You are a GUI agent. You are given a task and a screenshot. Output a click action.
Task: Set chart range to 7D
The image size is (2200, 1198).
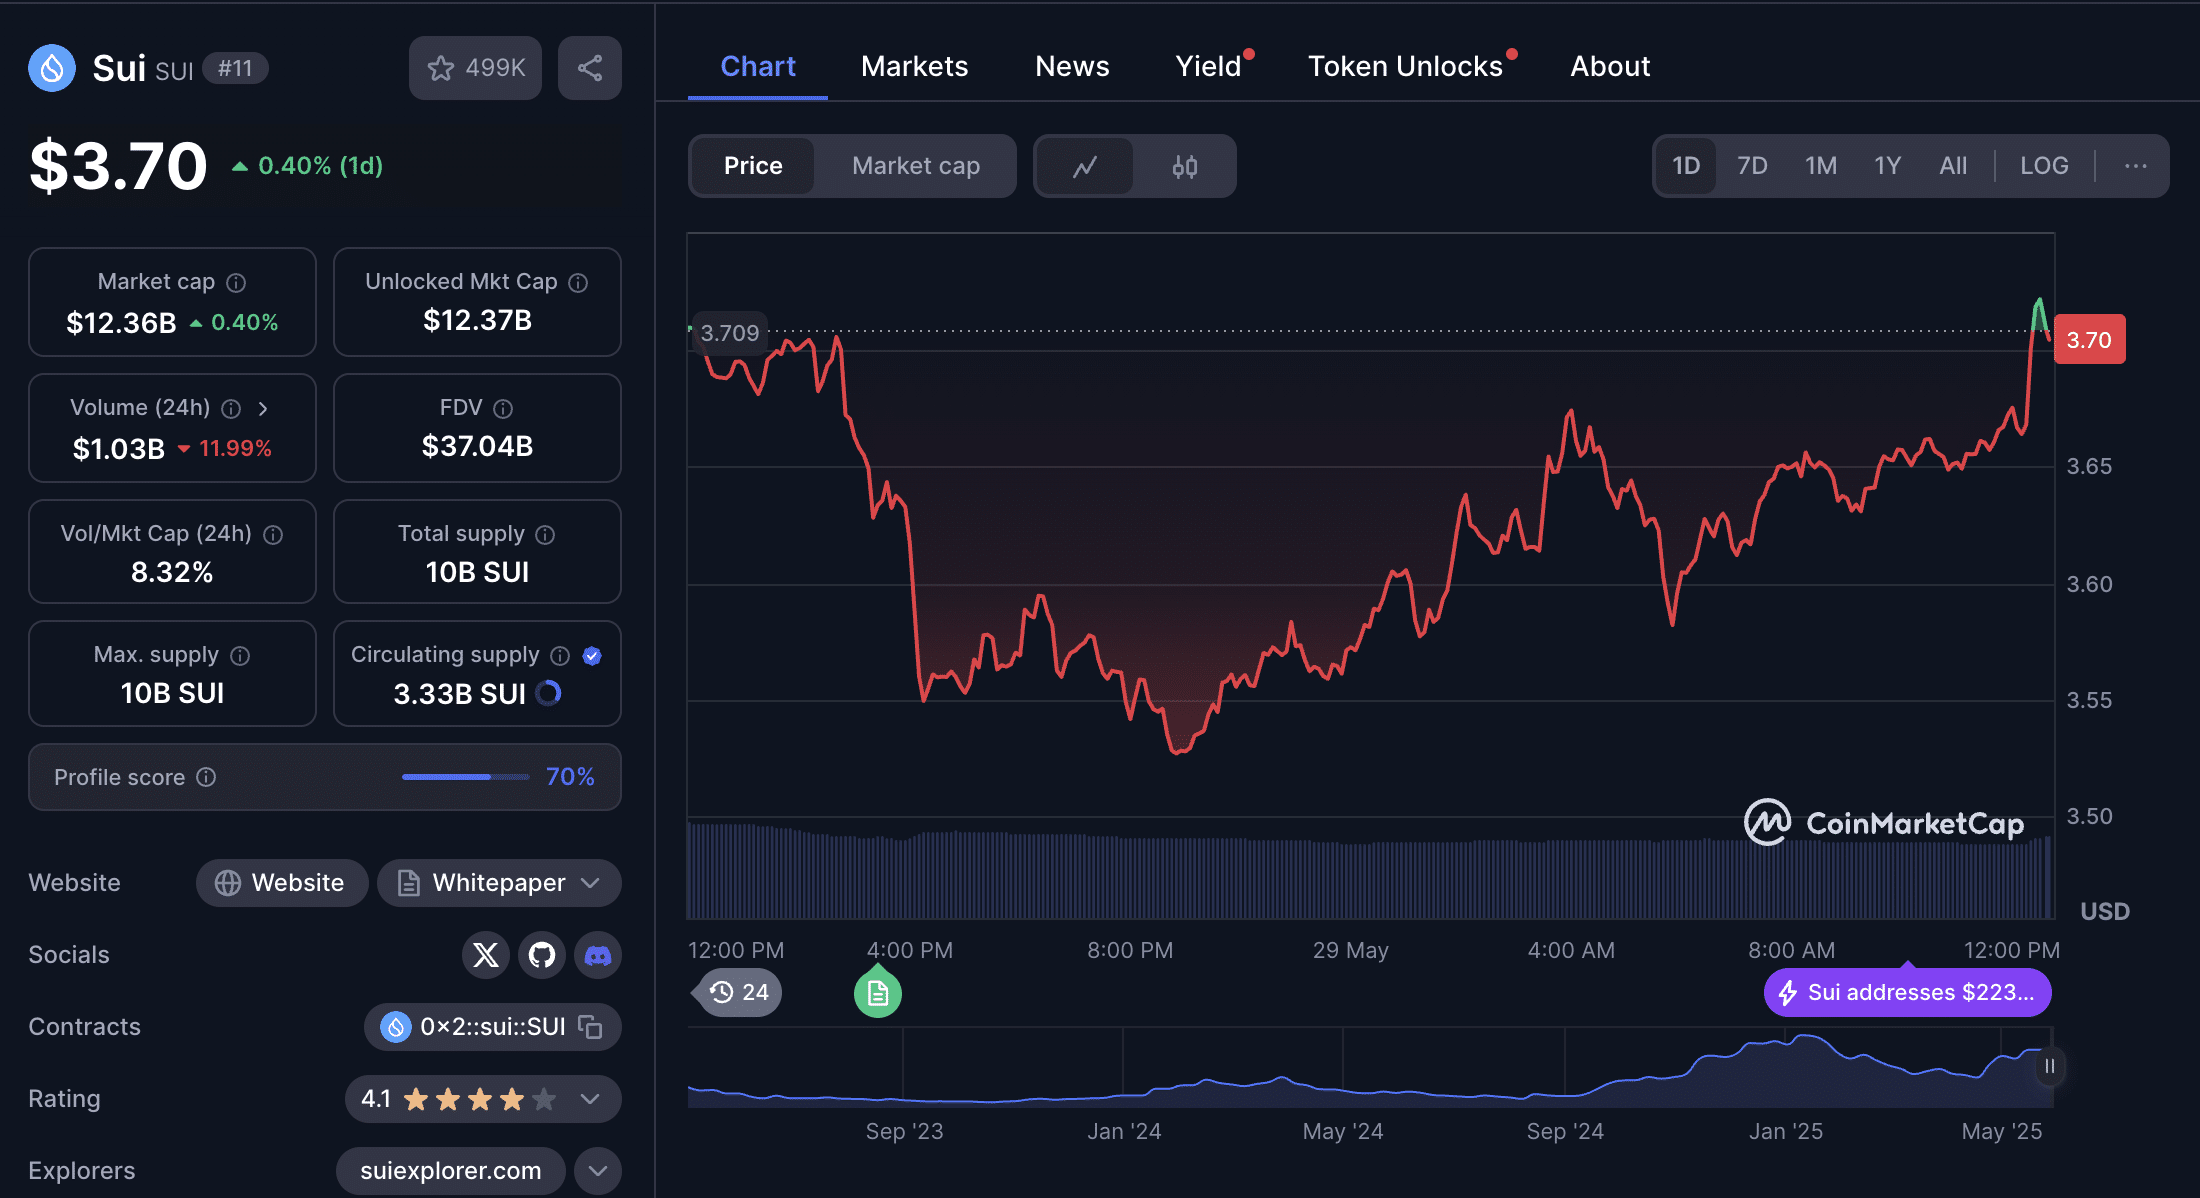pyautogui.click(x=1752, y=166)
